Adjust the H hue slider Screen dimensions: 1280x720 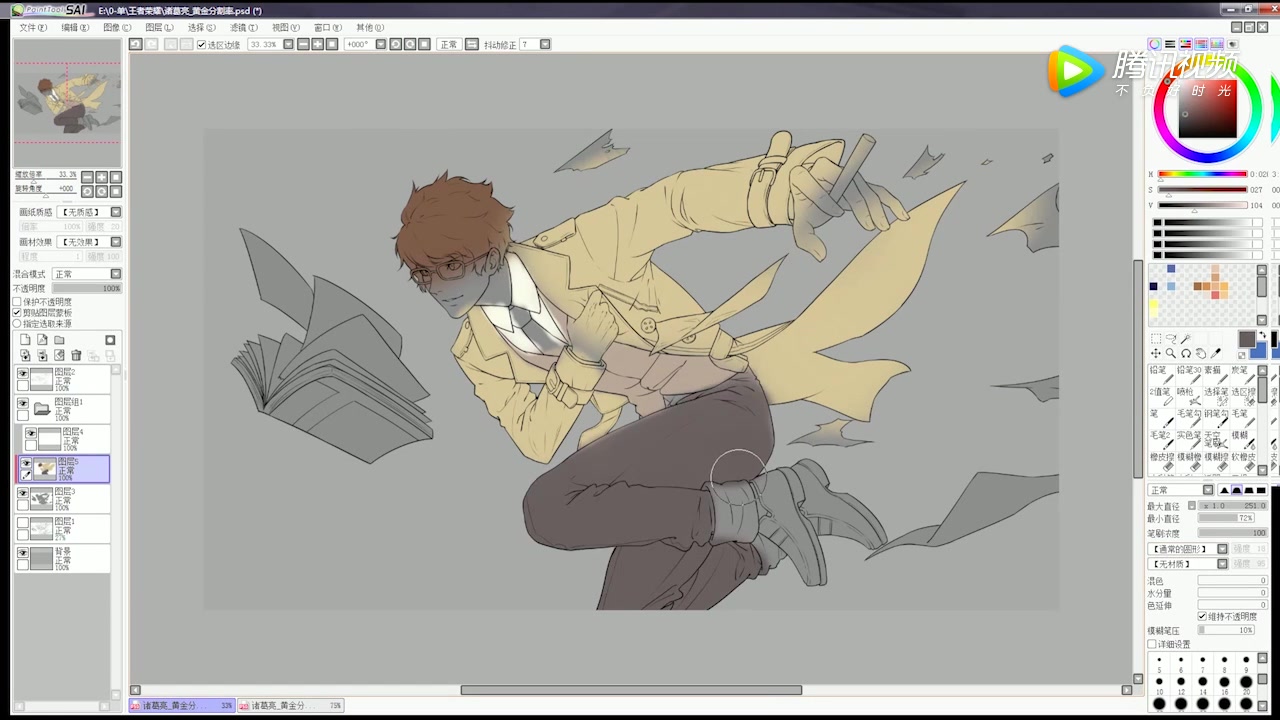coord(1203,174)
